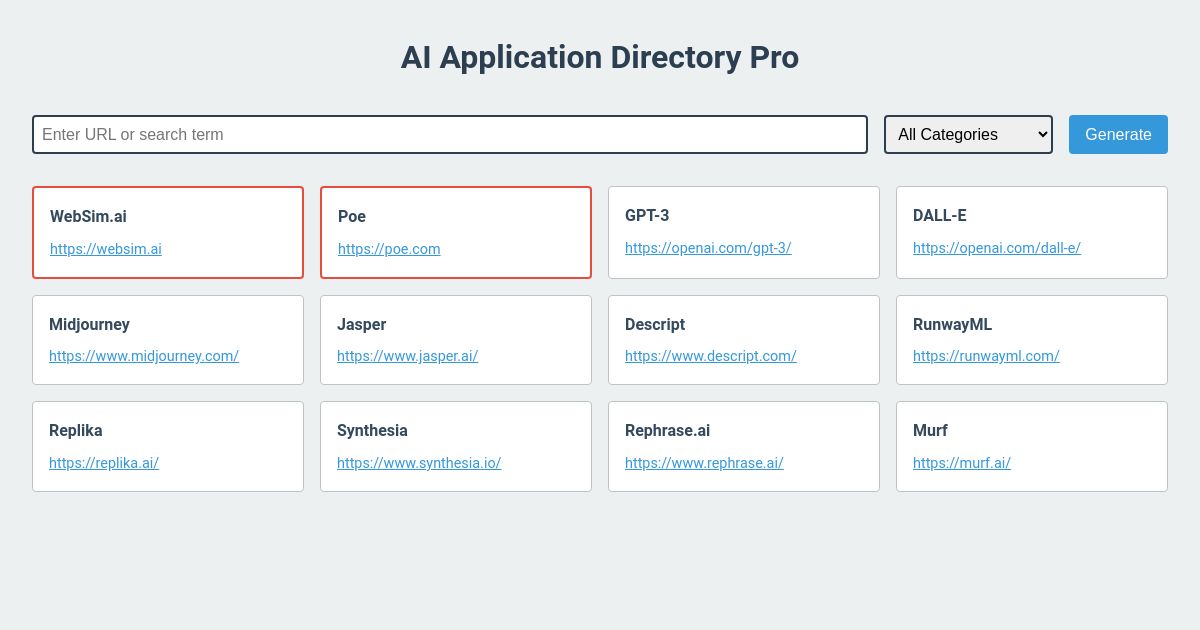This screenshot has width=1200, height=630.
Task: Click the Midjourney card title
Action: click(x=89, y=324)
